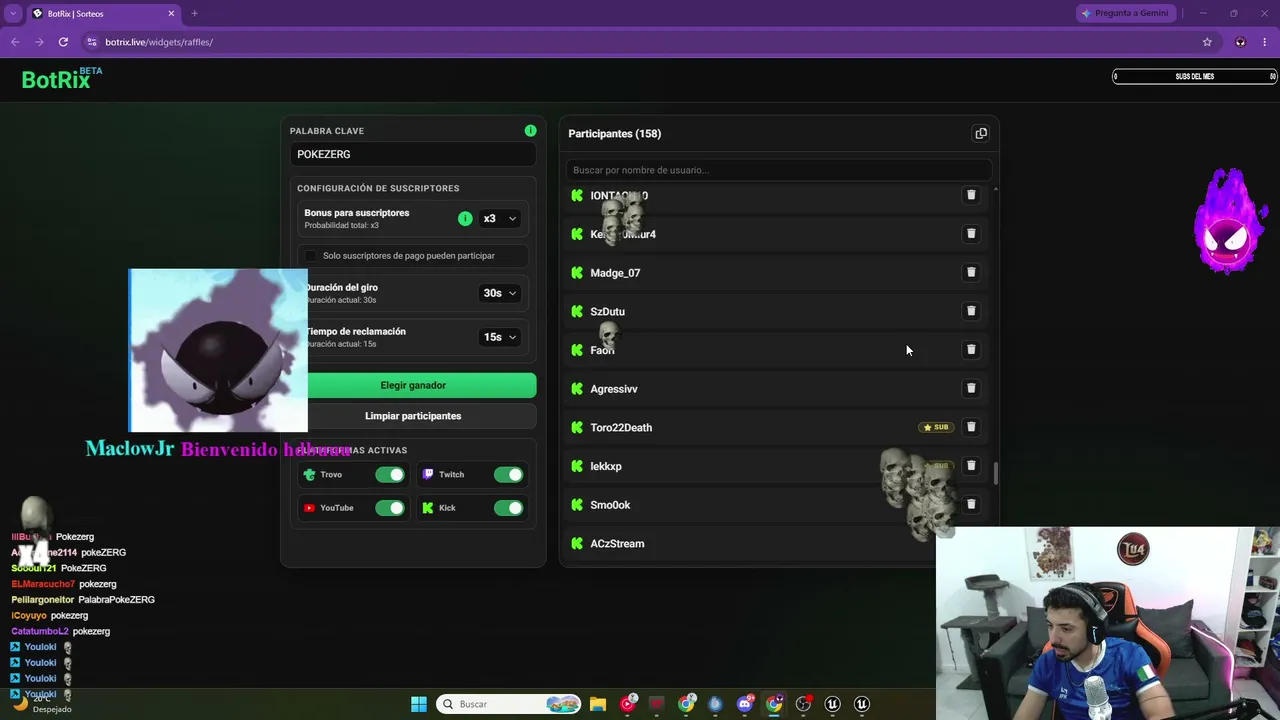Click 'Limpiar participantes' button
This screenshot has width=1280, height=720.
click(413, 416)
